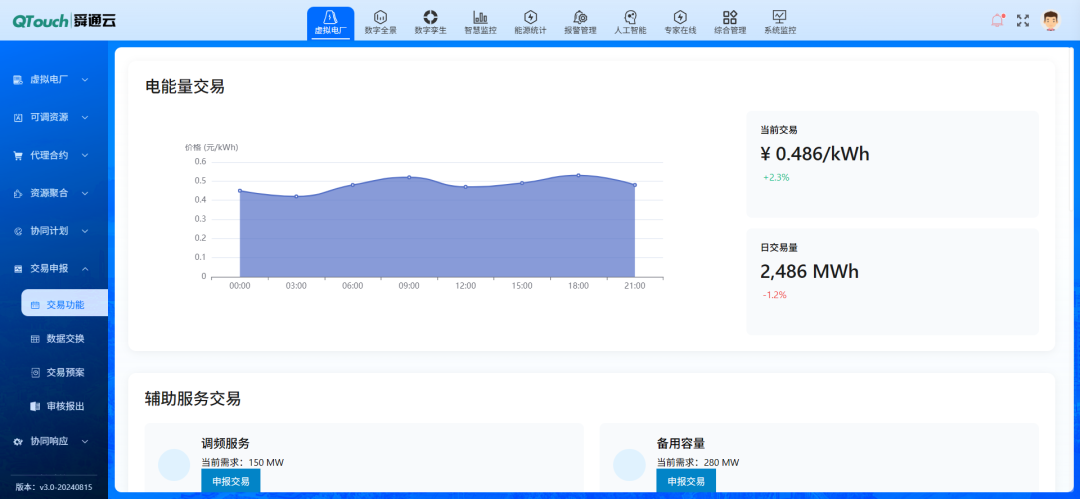This screenshot has width=1080, height=499.
Task: Click the 交易申报 sidebar icon
Action: pyautogui.click(x=19, y=269)
